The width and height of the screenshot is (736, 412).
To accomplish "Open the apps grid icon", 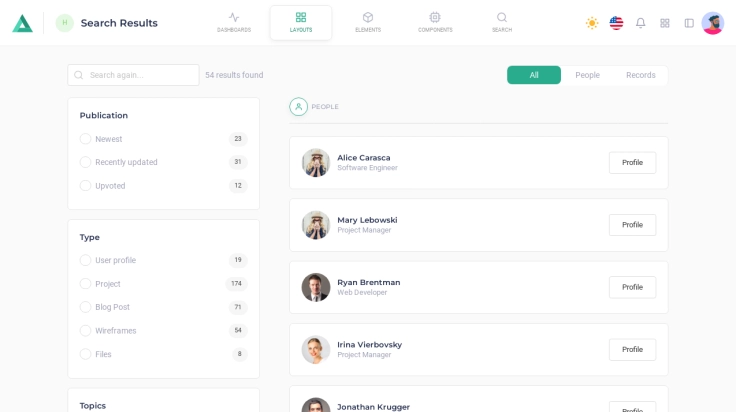I will coord(664,23).
